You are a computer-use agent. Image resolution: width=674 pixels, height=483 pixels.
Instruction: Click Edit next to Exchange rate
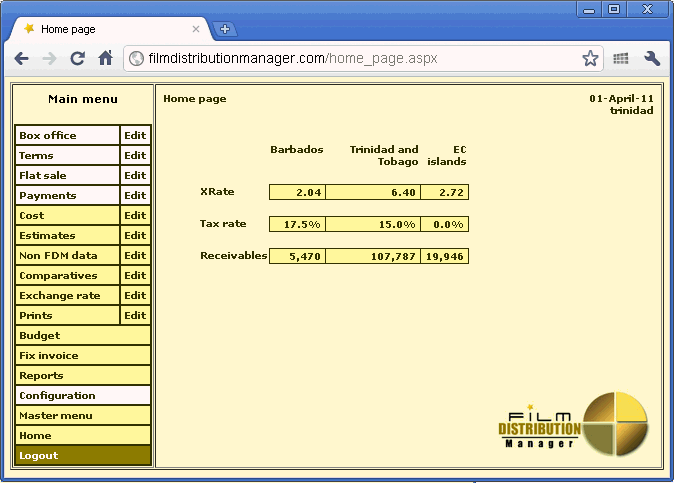(135, 296)
